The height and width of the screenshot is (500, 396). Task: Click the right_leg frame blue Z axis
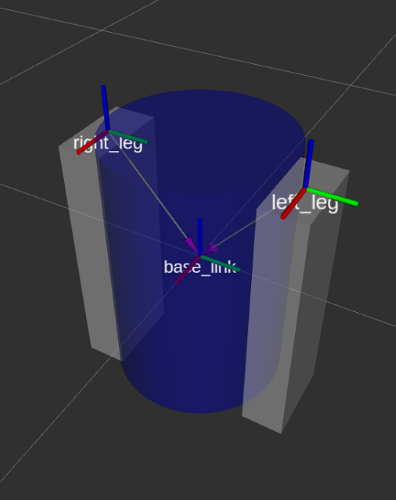(x=105, y=107)
